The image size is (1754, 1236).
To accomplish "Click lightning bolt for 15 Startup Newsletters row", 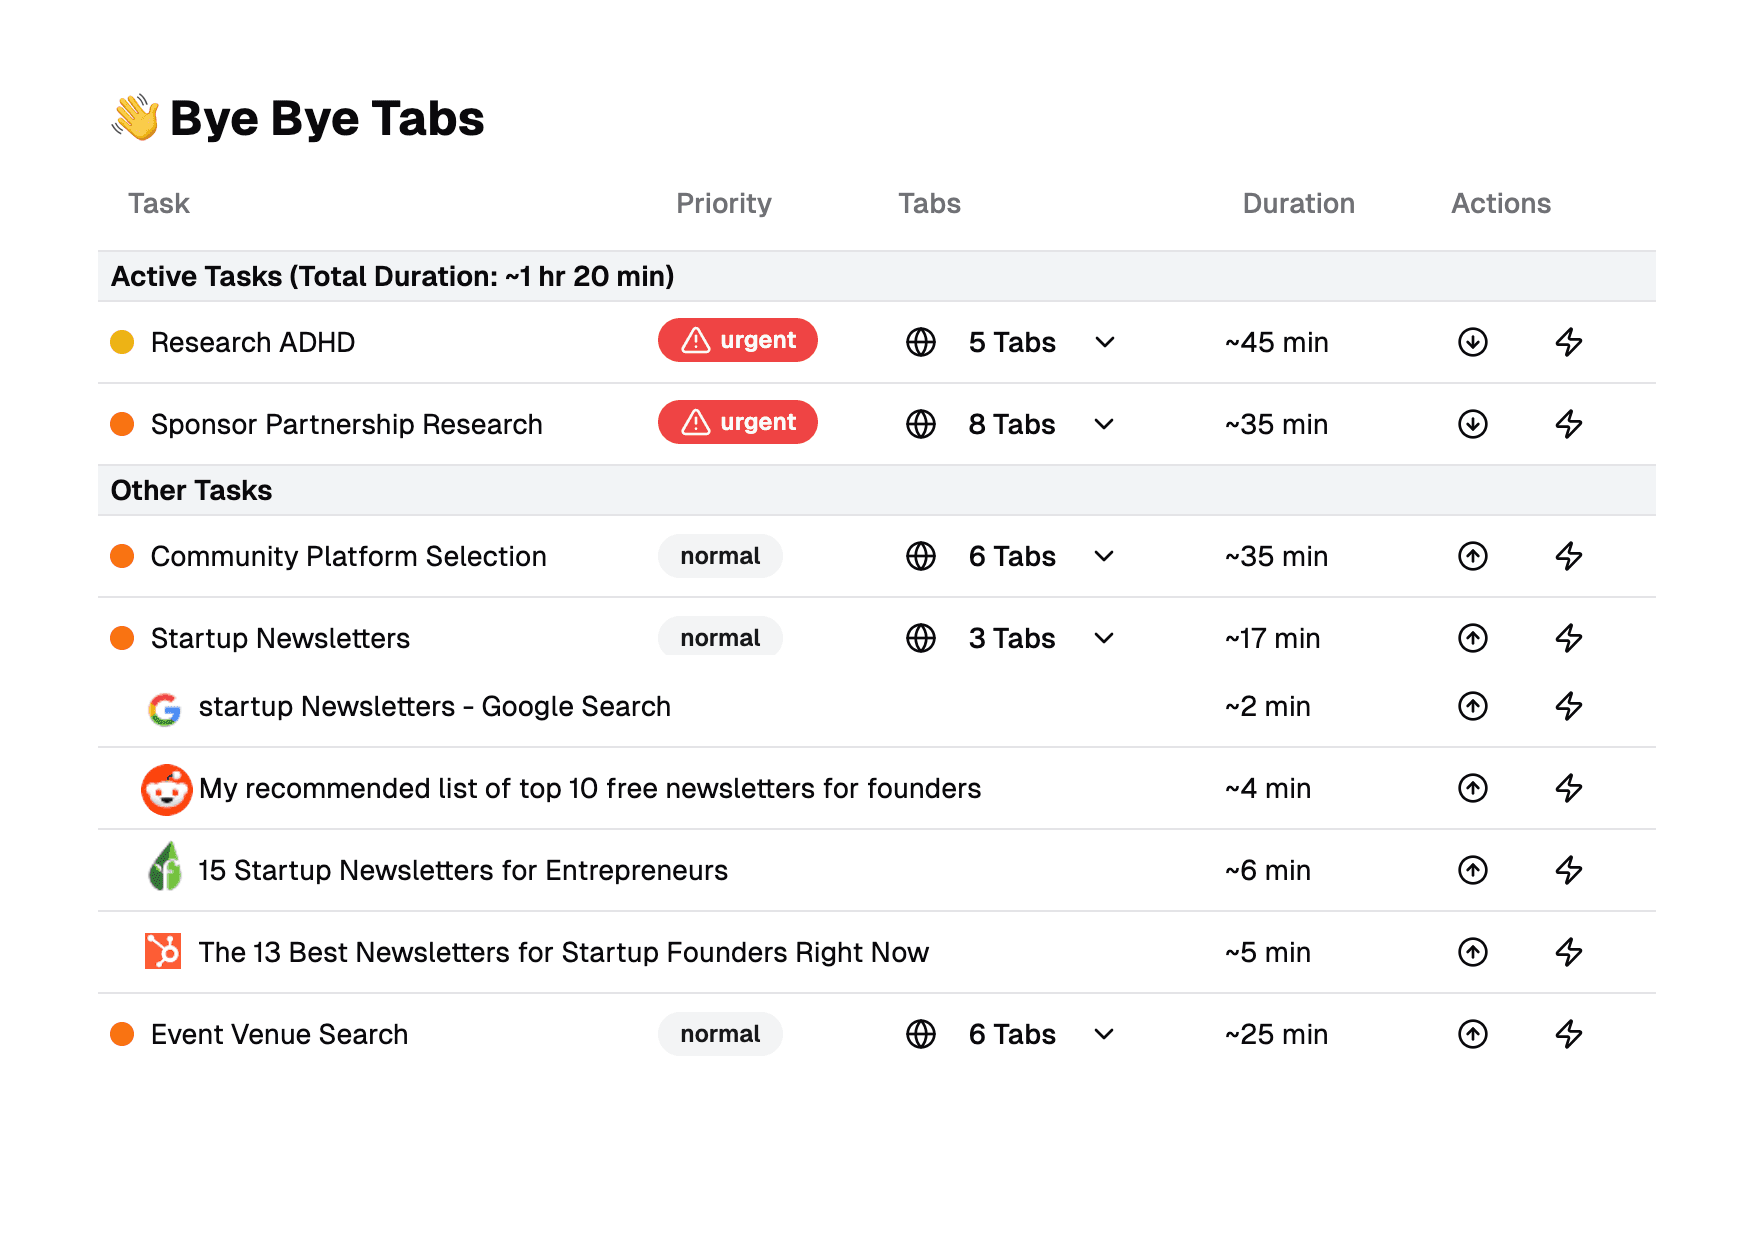I will point(1568,870).
